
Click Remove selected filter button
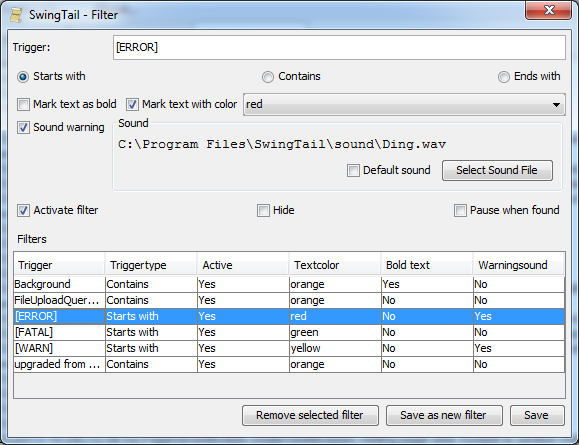pos(310,415)
